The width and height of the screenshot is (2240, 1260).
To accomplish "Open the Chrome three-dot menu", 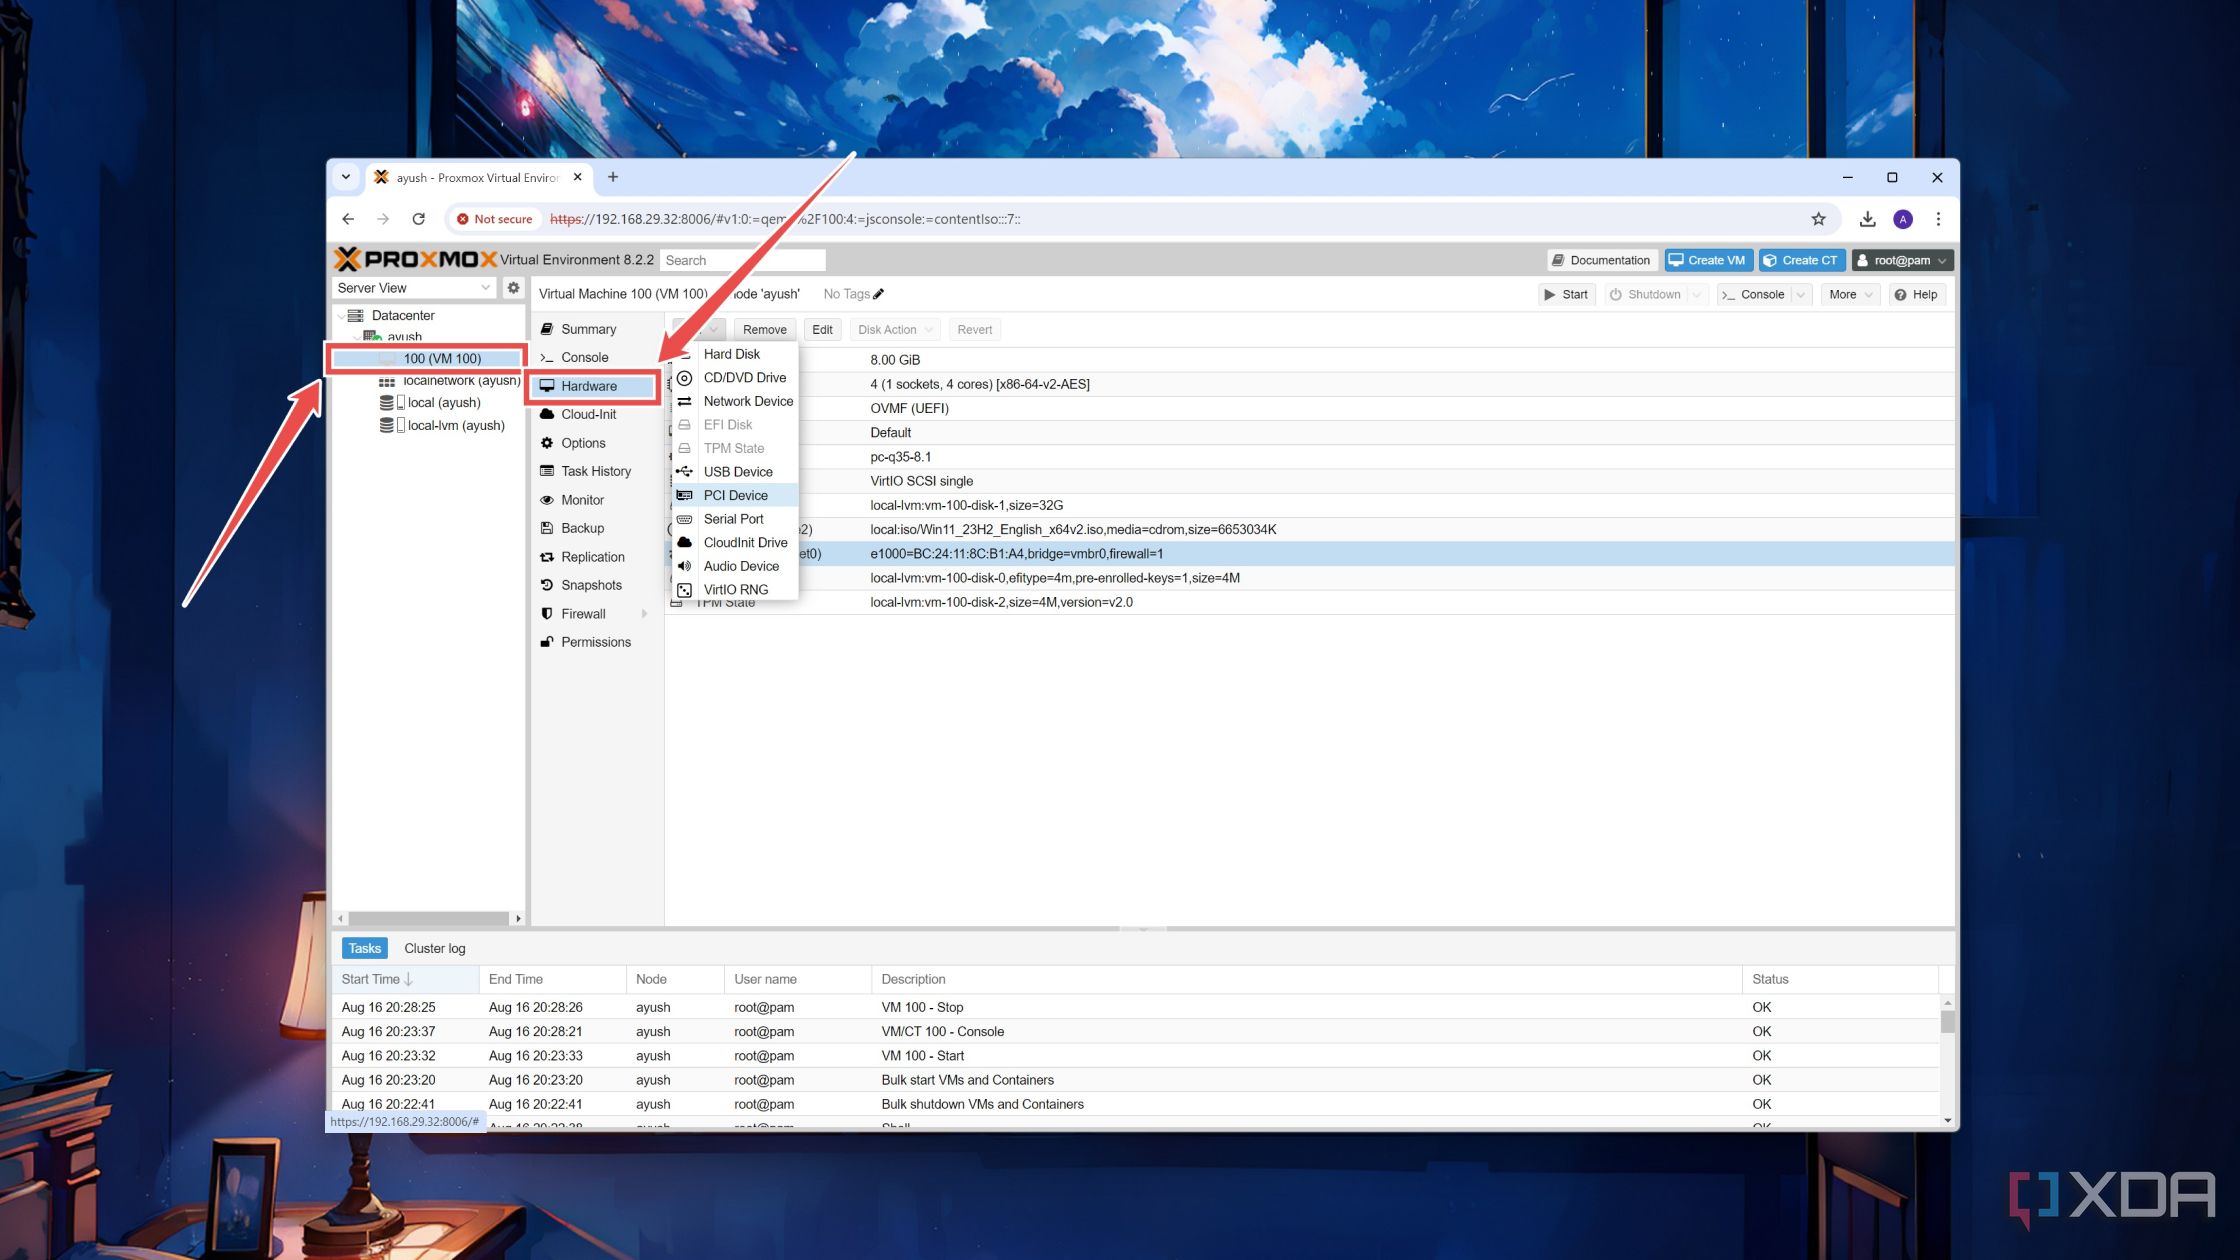I will [1938, 219].
